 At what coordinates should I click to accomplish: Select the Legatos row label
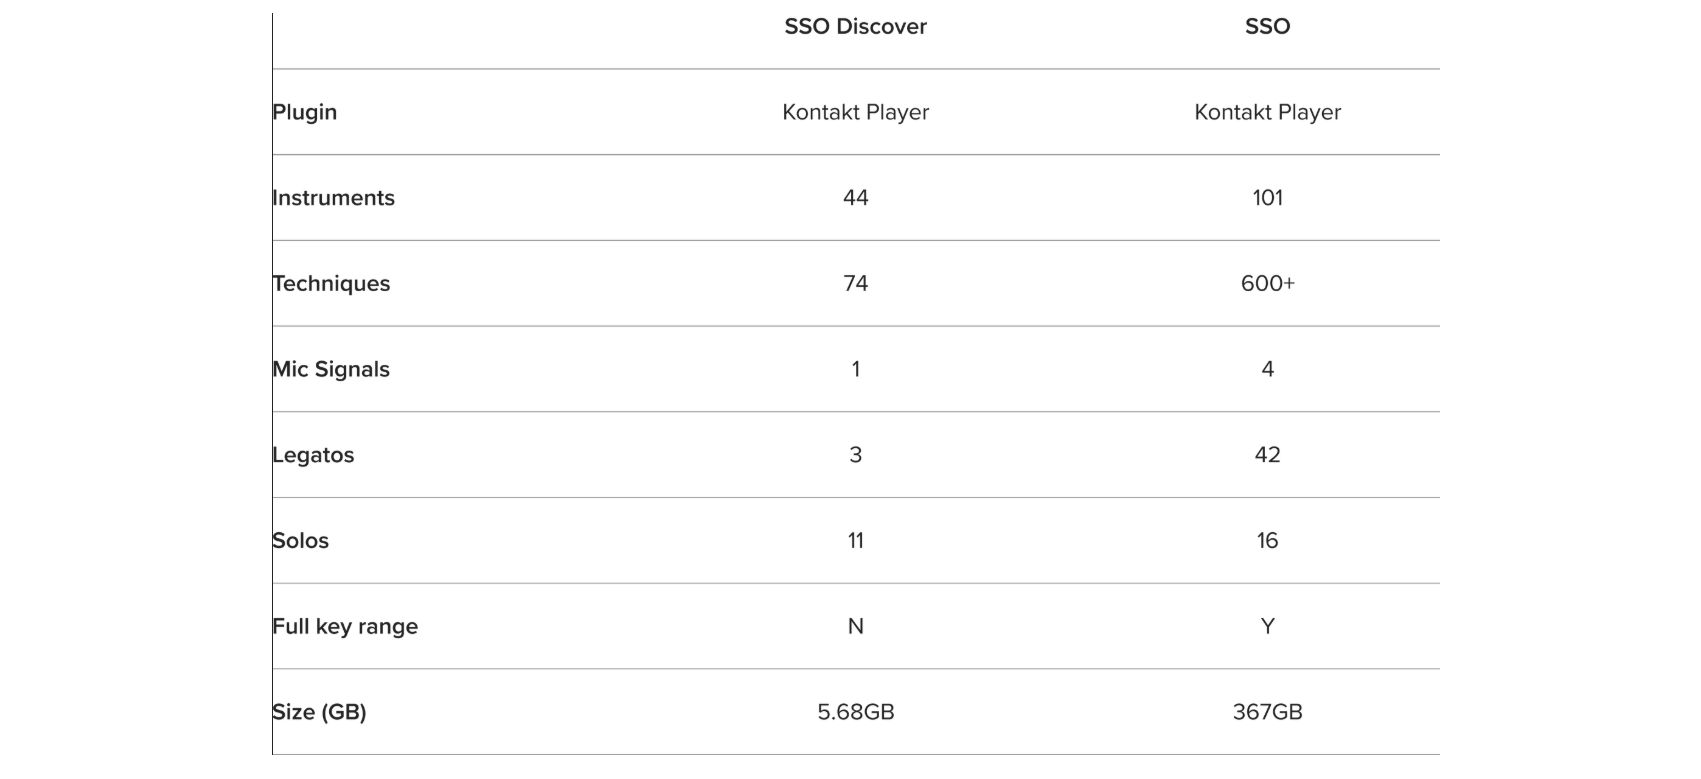(313, 455)
